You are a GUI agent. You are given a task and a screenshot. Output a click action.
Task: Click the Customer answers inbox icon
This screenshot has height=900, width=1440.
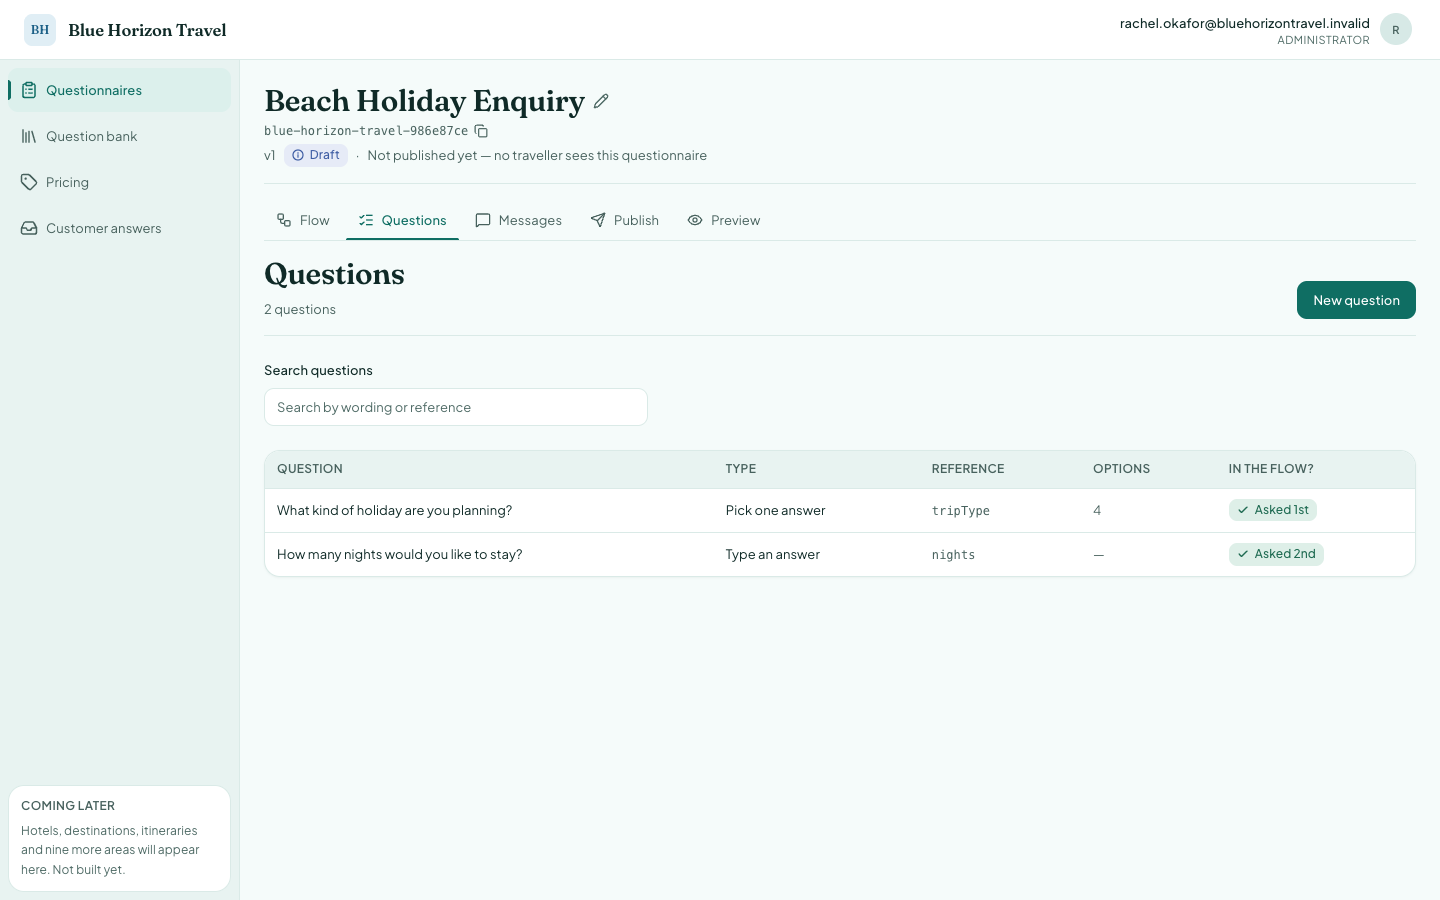[29, 228]
